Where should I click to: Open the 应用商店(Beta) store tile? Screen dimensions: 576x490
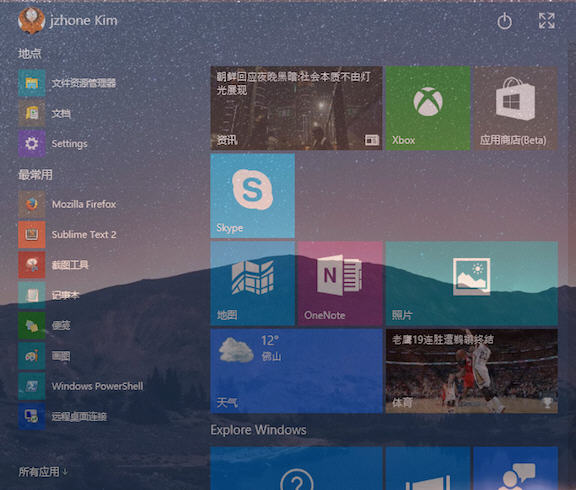(x=515, y=108)
